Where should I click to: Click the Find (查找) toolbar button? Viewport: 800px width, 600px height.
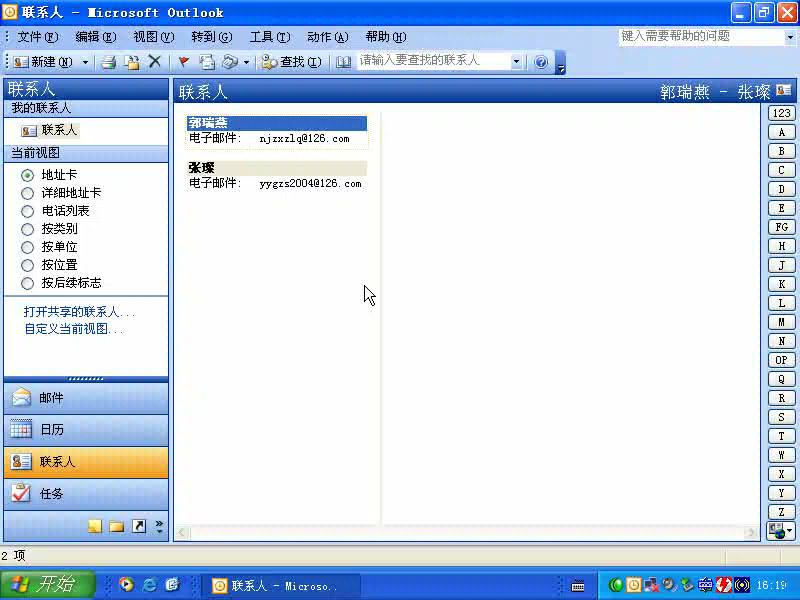click(291, 62)
